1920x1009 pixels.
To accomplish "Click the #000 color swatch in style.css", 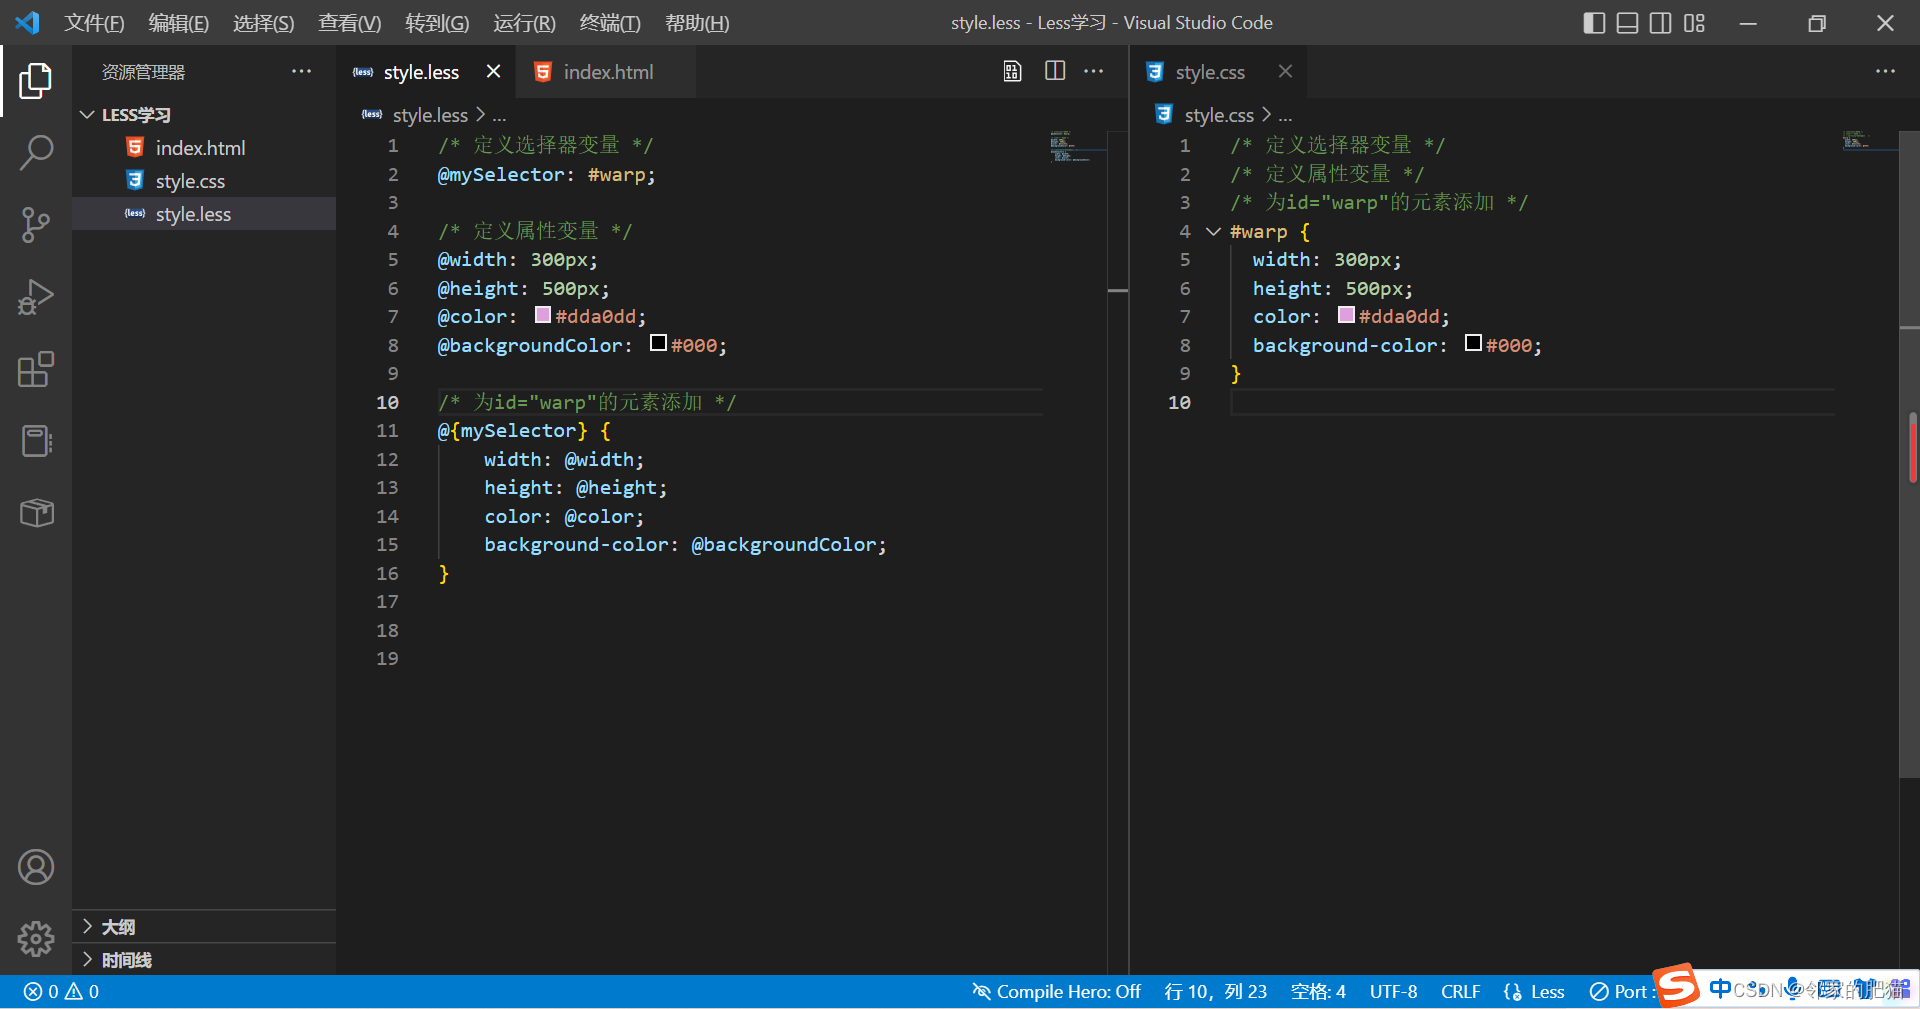I will 1473,343.
